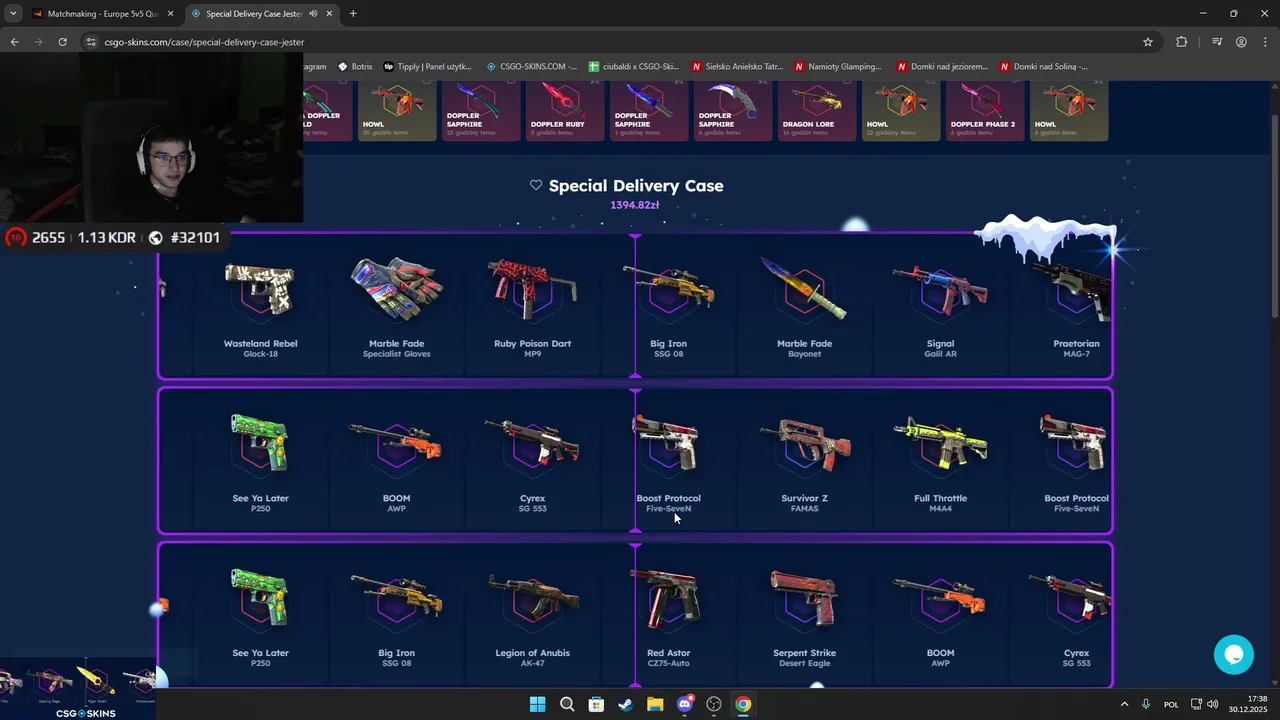Viewport: 1280px width, 720px height.
Task: Open Windows taskbar search
Action: [x=567, y=704]
